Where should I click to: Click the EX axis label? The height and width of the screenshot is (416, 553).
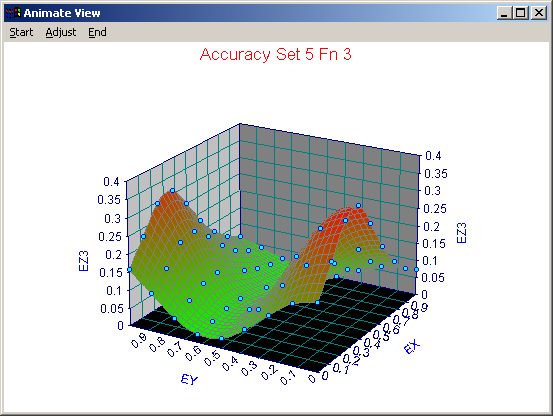tap(412, 346)
